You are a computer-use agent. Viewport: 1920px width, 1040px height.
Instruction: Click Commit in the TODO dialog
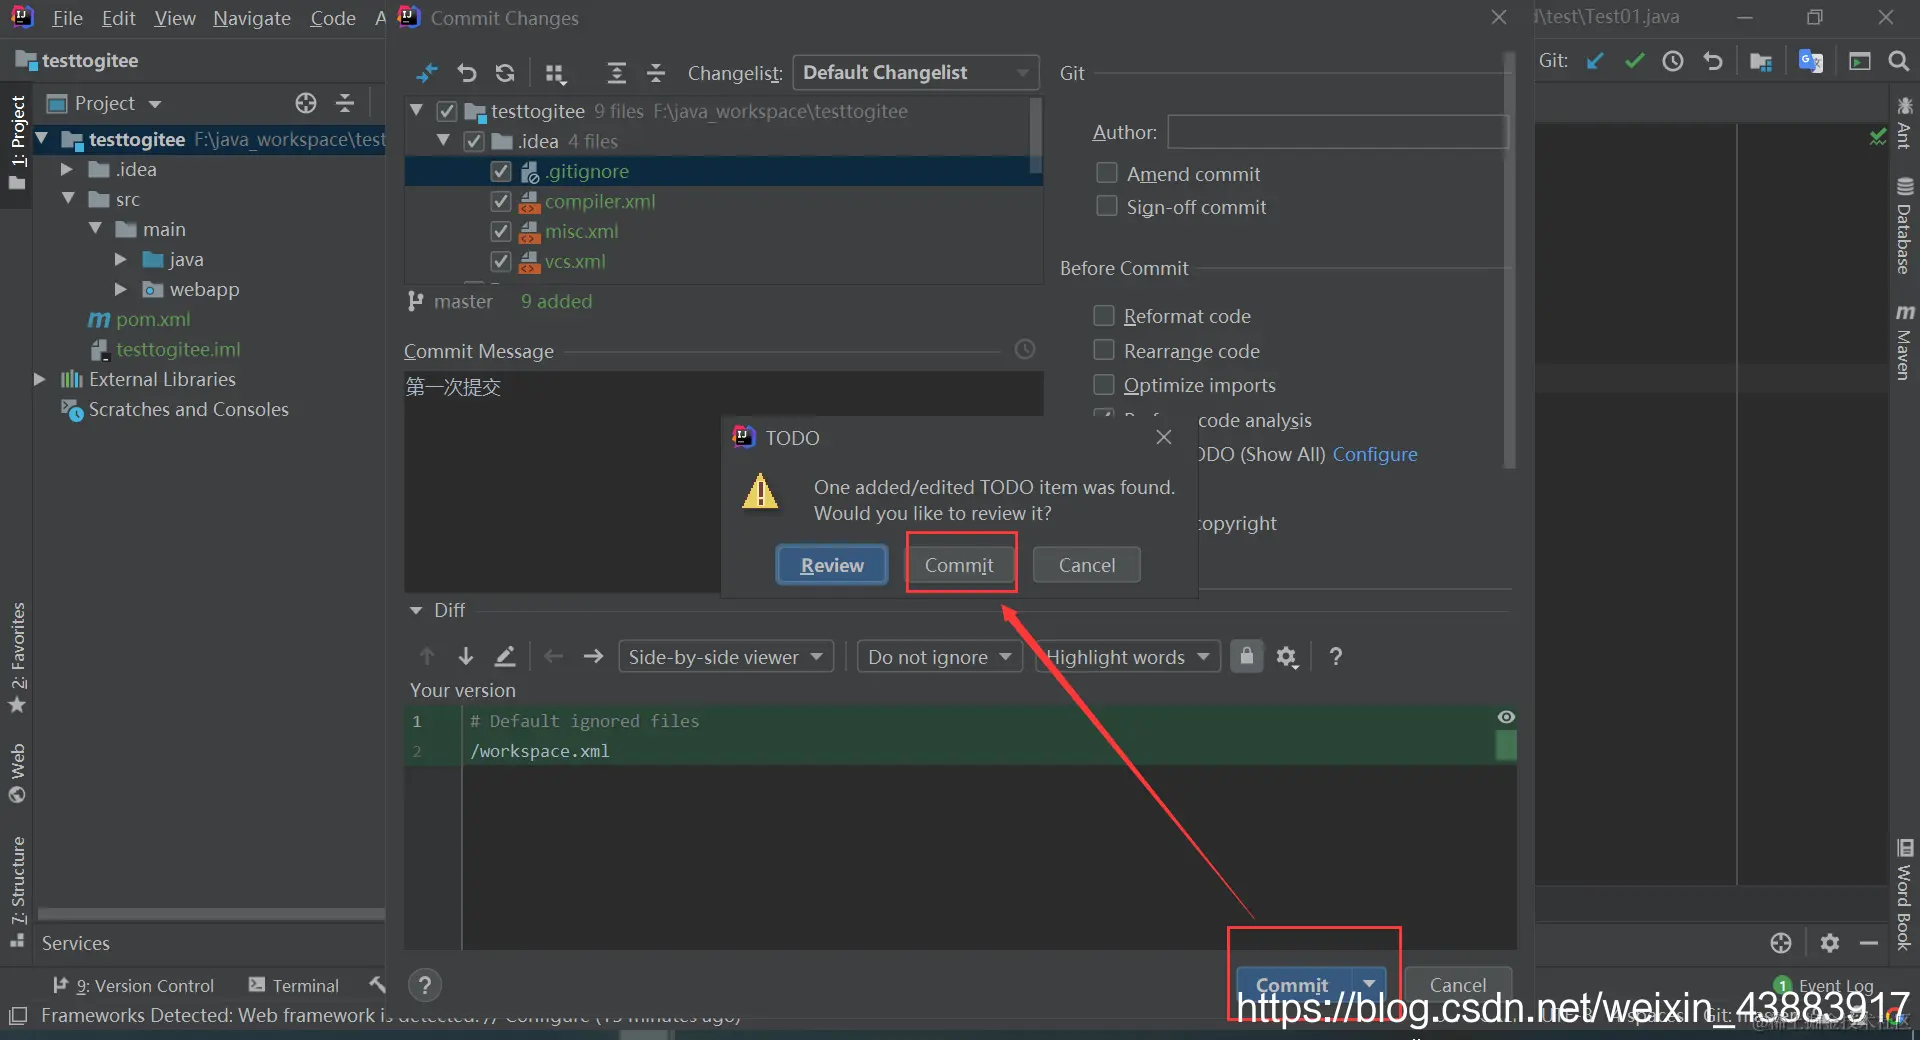(x=959, y=565)
